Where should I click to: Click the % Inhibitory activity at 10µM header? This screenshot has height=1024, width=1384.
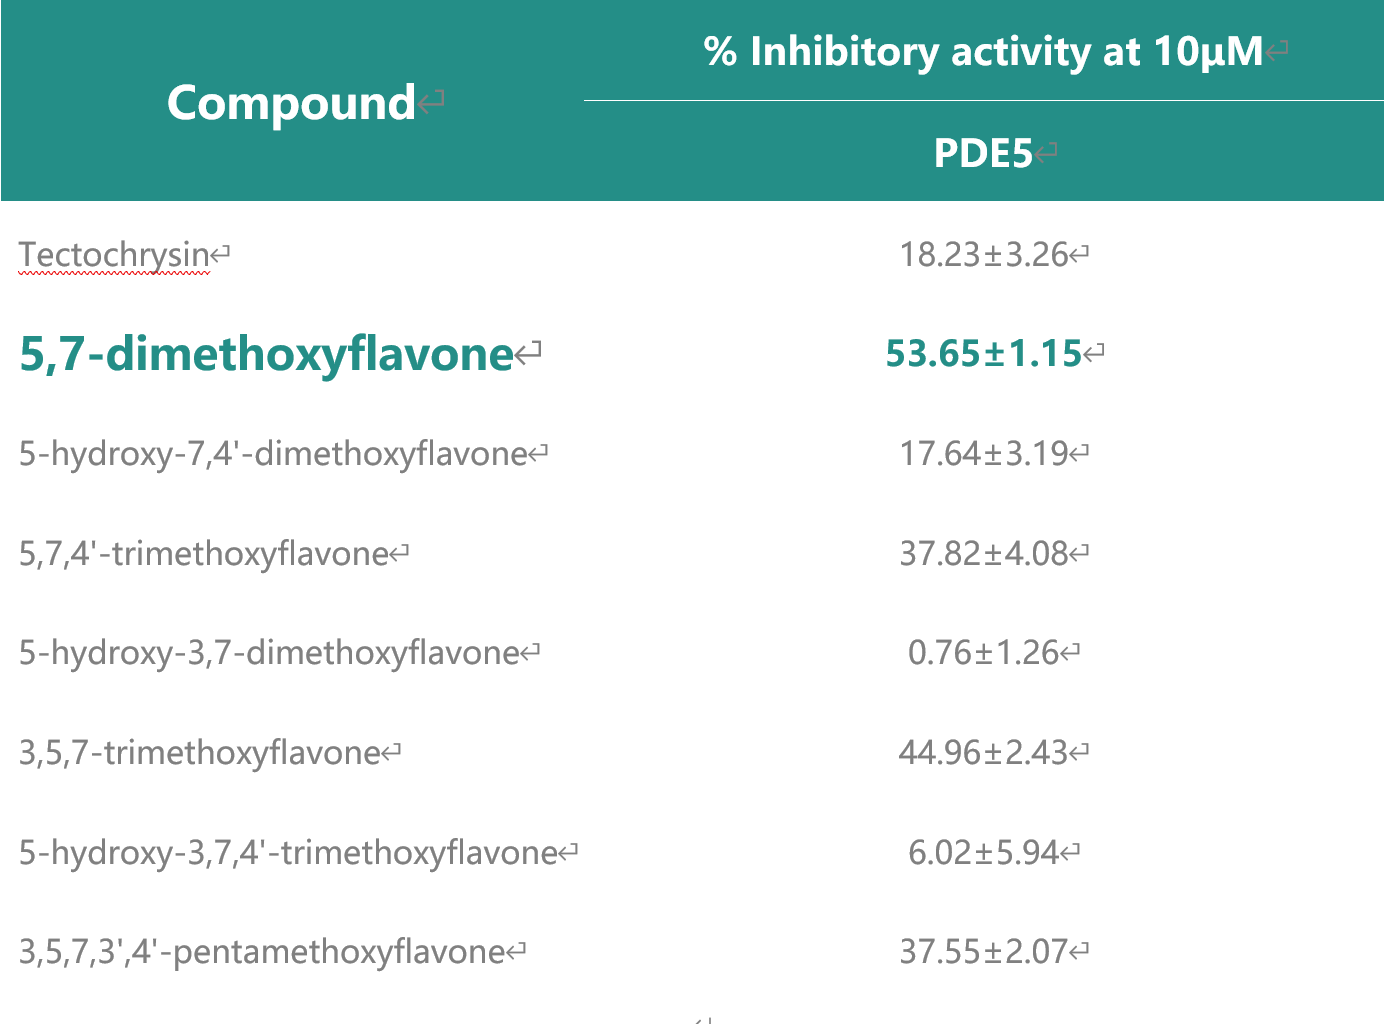(983, 51)
